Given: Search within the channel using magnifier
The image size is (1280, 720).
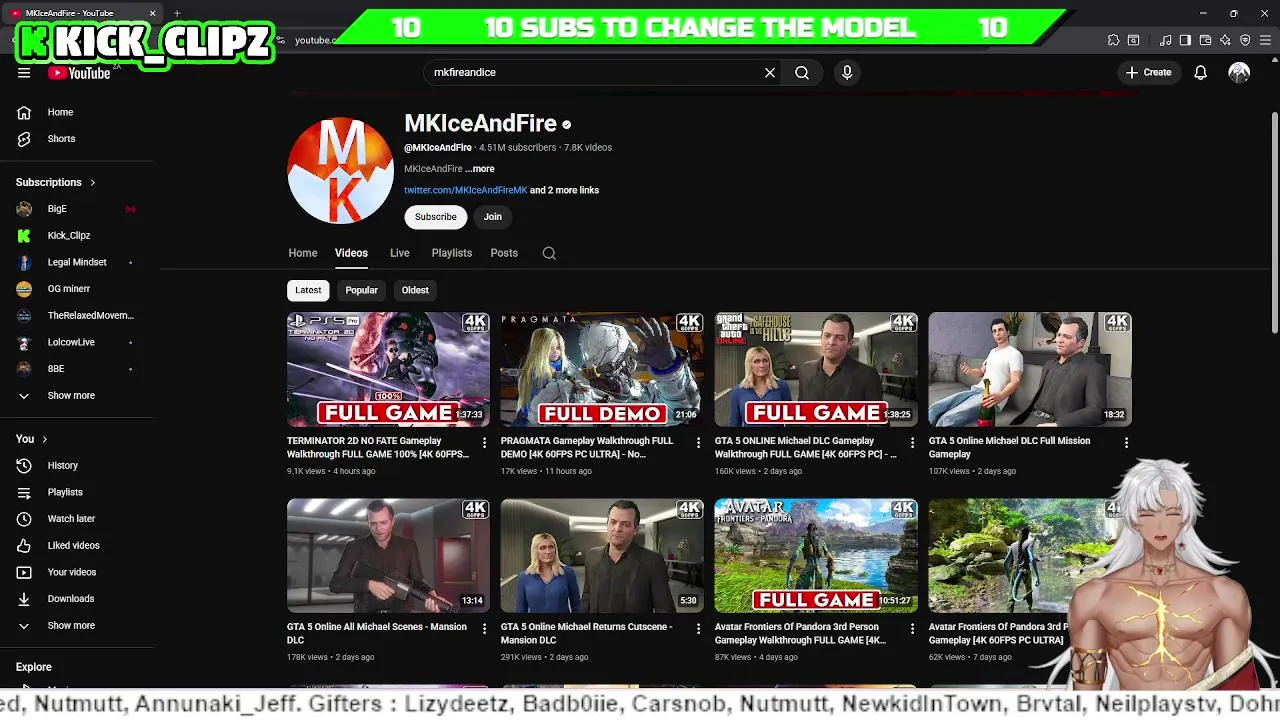Looking at the screenshot, I should [x=549, y=253].
